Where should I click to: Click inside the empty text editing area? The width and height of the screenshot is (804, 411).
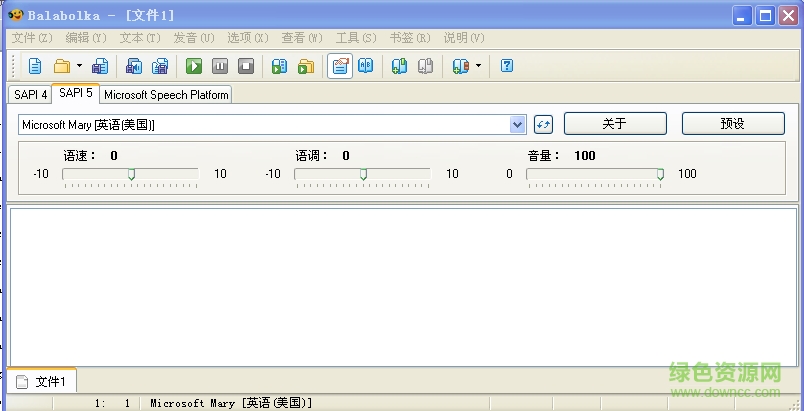(404, 286)
